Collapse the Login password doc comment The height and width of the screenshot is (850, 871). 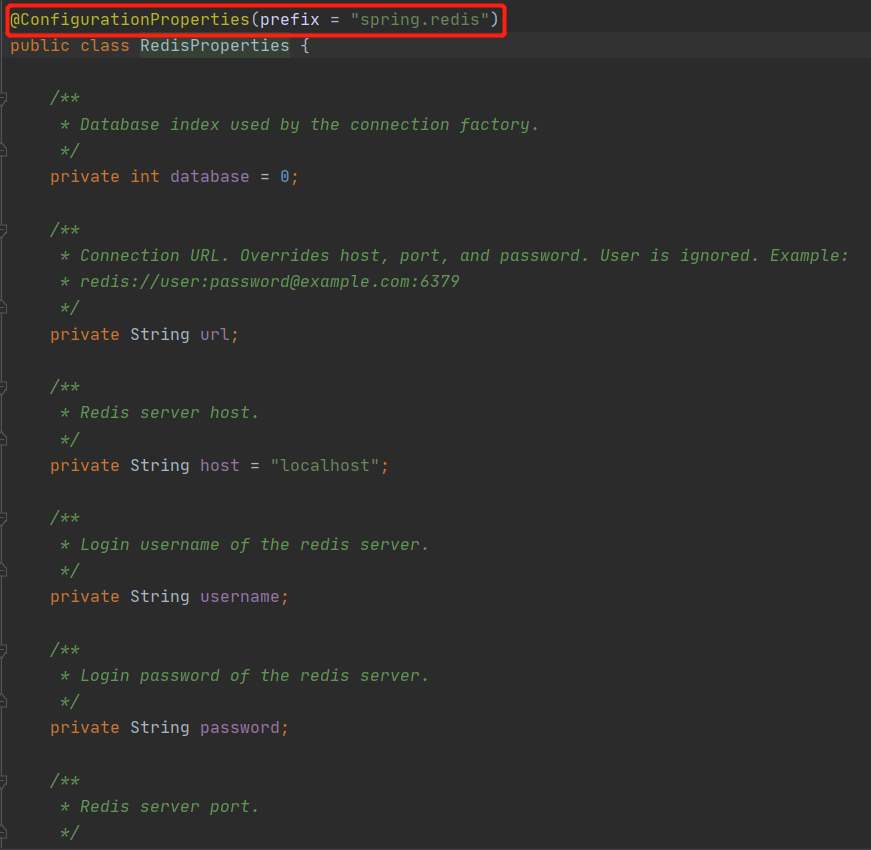(3, 649)
